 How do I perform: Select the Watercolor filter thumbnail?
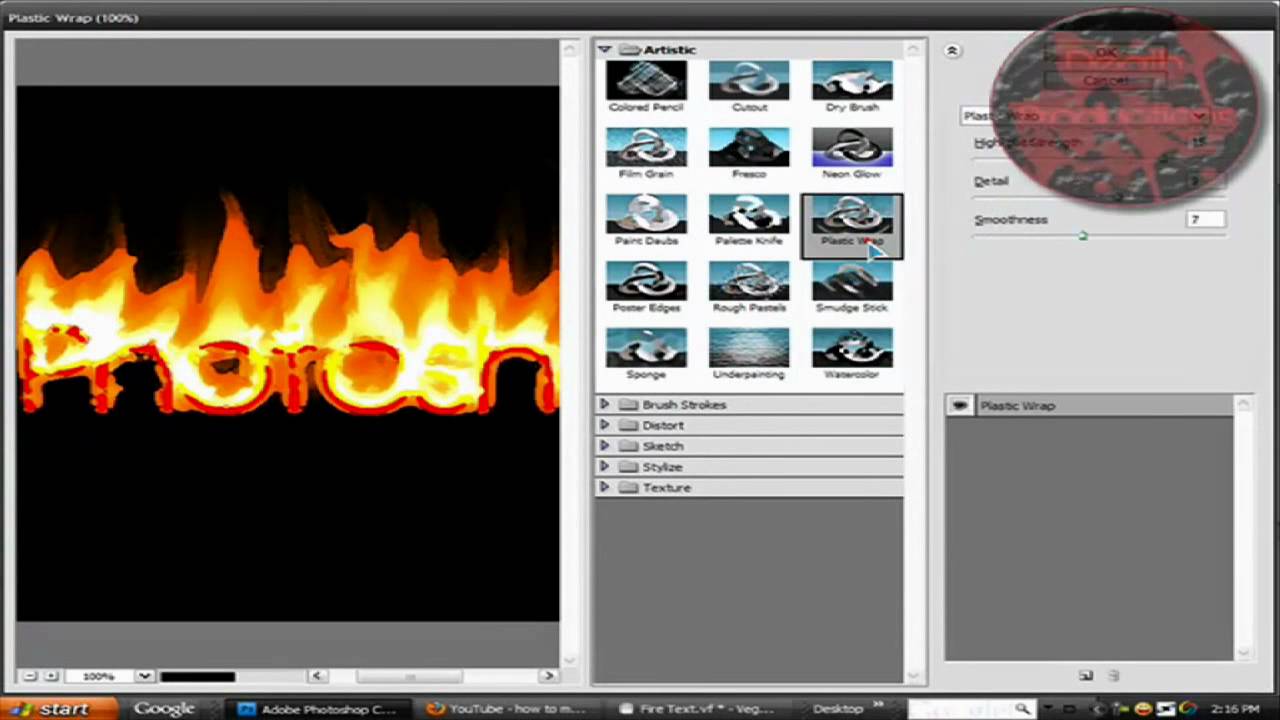(x=852, y=355)
